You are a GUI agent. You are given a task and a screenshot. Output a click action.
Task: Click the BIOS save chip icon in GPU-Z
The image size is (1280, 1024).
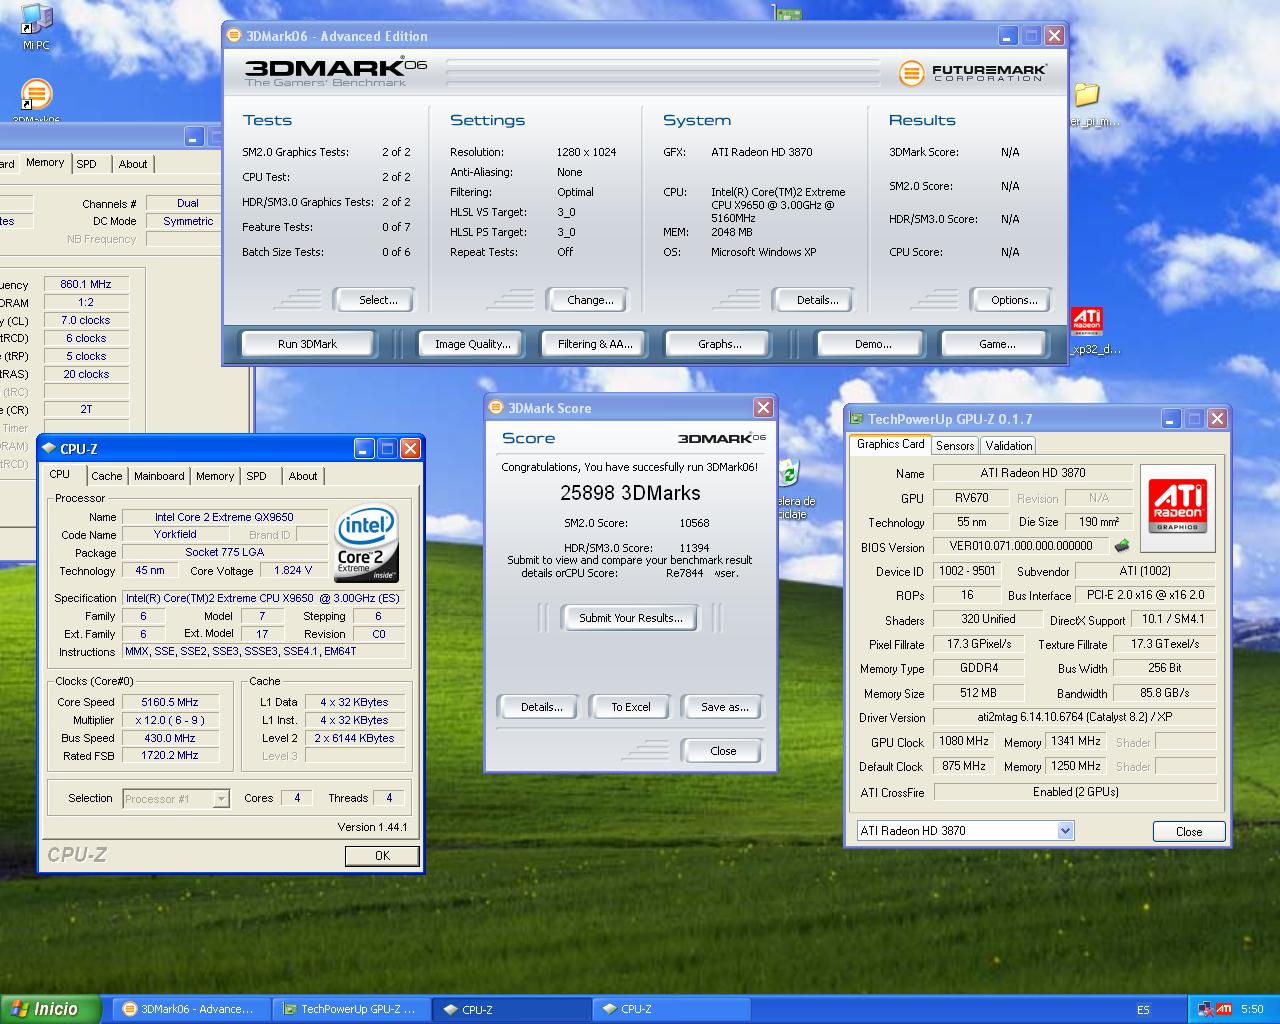(x=1122, y=546)
